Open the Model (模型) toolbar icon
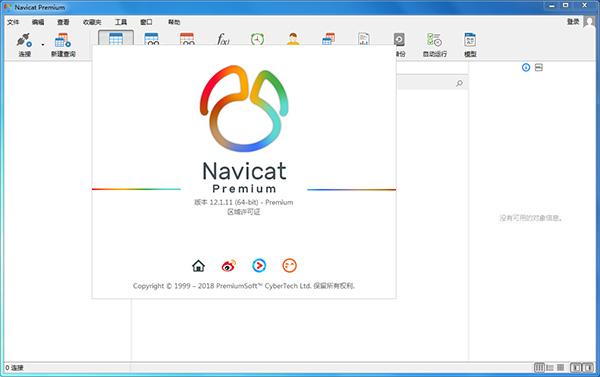 [470, 40]
